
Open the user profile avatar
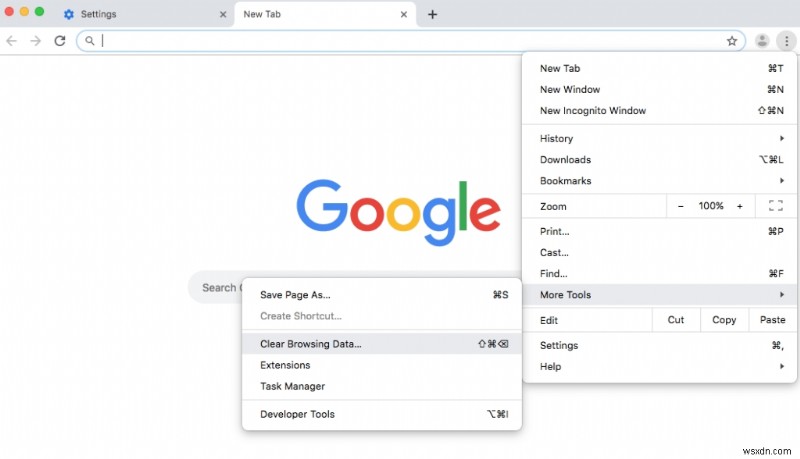coord(762,41)
